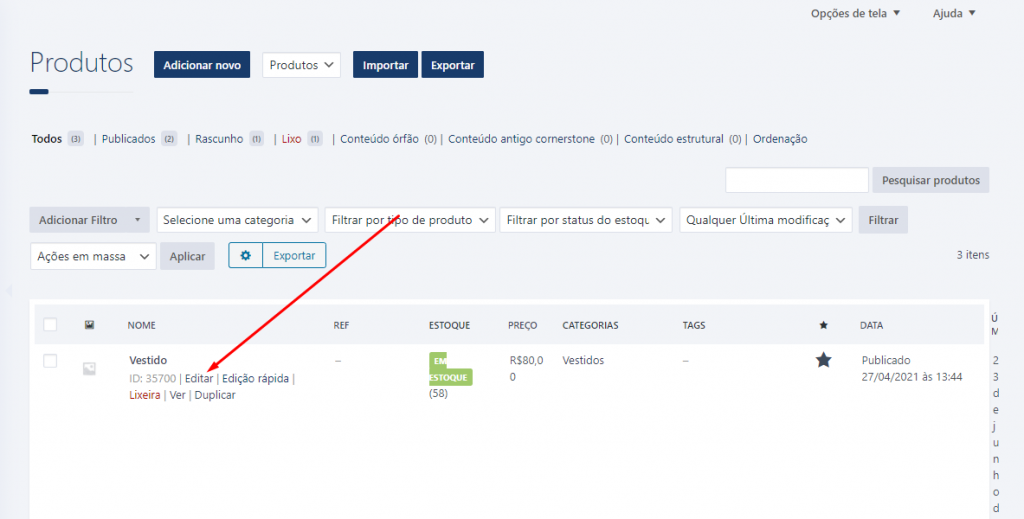This screenshot has width=1024, height=519.
Task: Click the CATEGORIAS column header
Action: (x=590, y=325)
